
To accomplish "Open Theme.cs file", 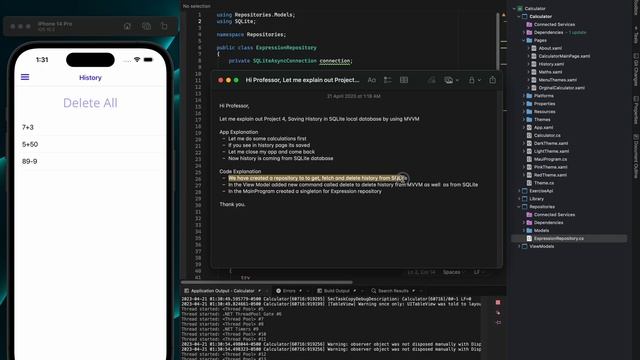I will [x=544, y=183].
